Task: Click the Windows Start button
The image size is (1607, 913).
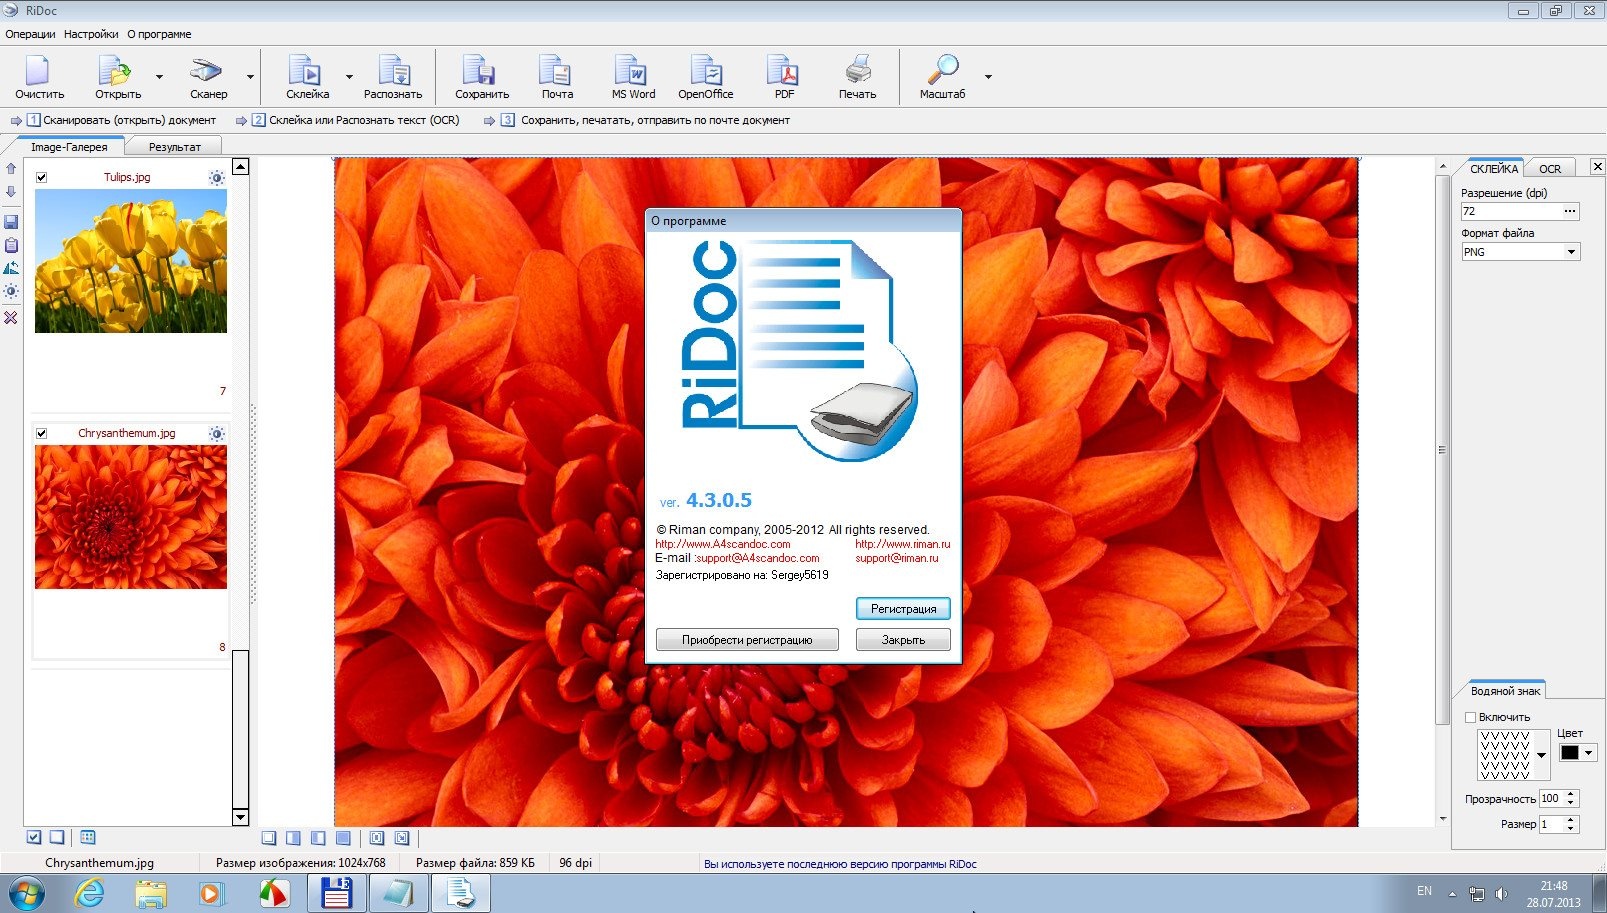Action: 26,893
